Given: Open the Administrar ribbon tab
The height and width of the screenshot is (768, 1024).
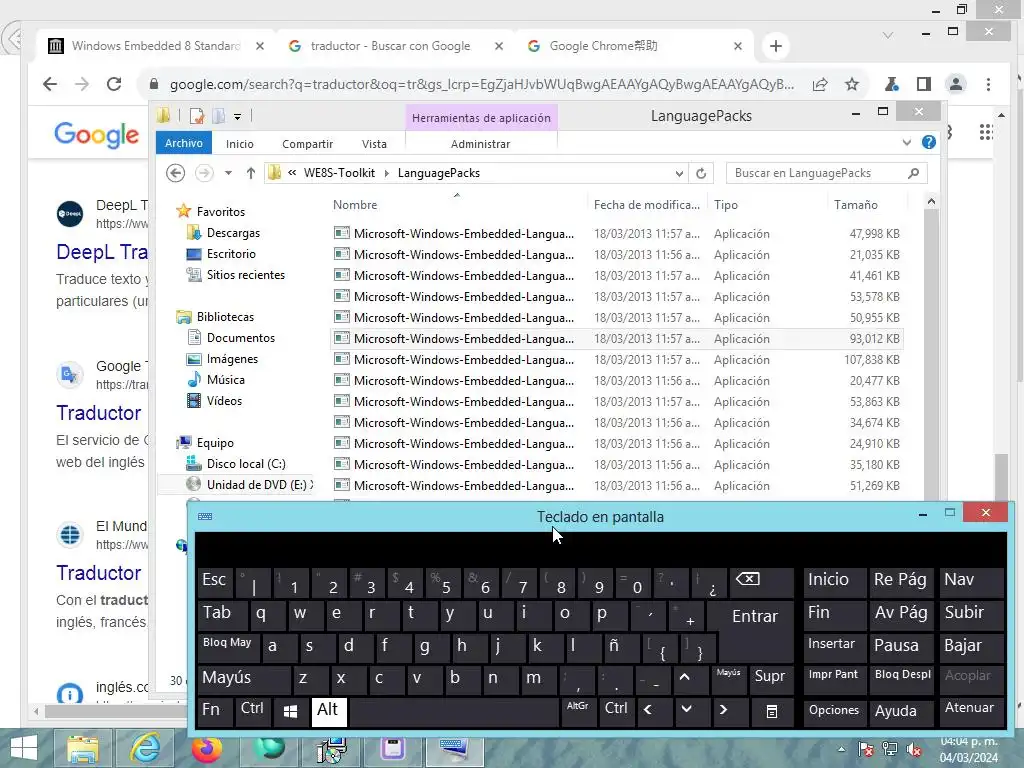Looking at the screenshot, I should (x=481, y=144).
